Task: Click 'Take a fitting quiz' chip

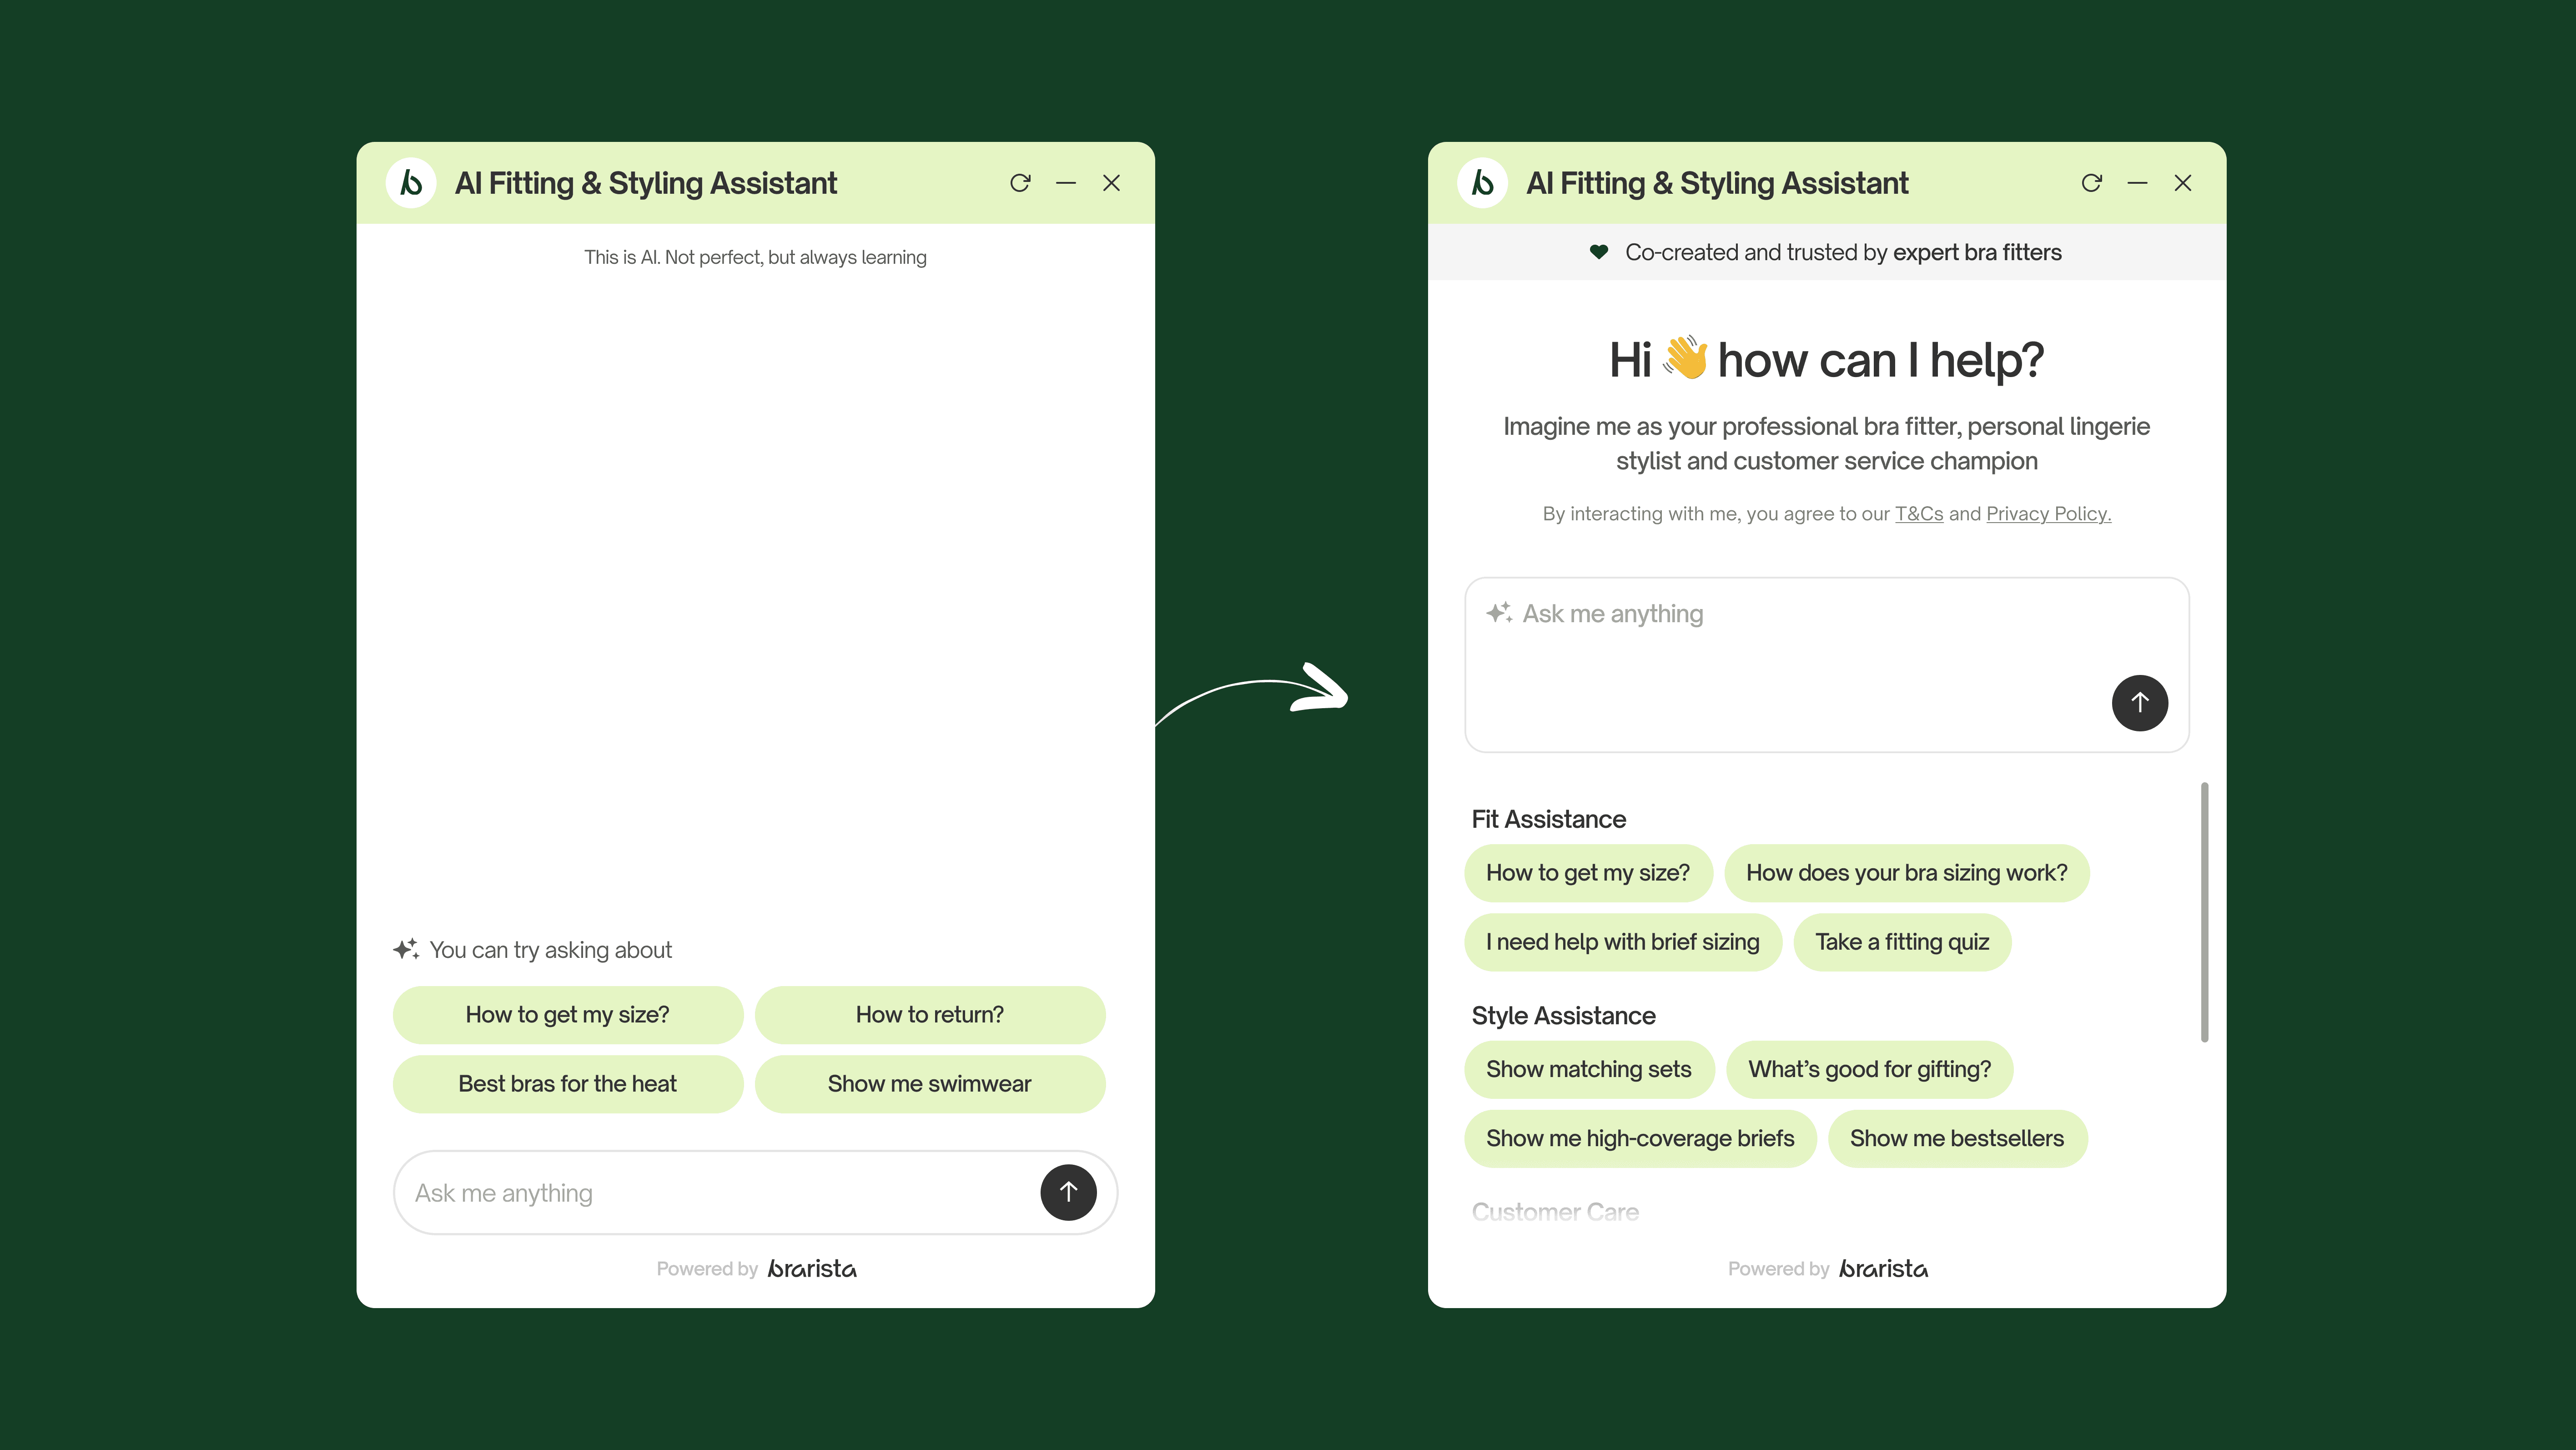Action: pos(1901,942)
